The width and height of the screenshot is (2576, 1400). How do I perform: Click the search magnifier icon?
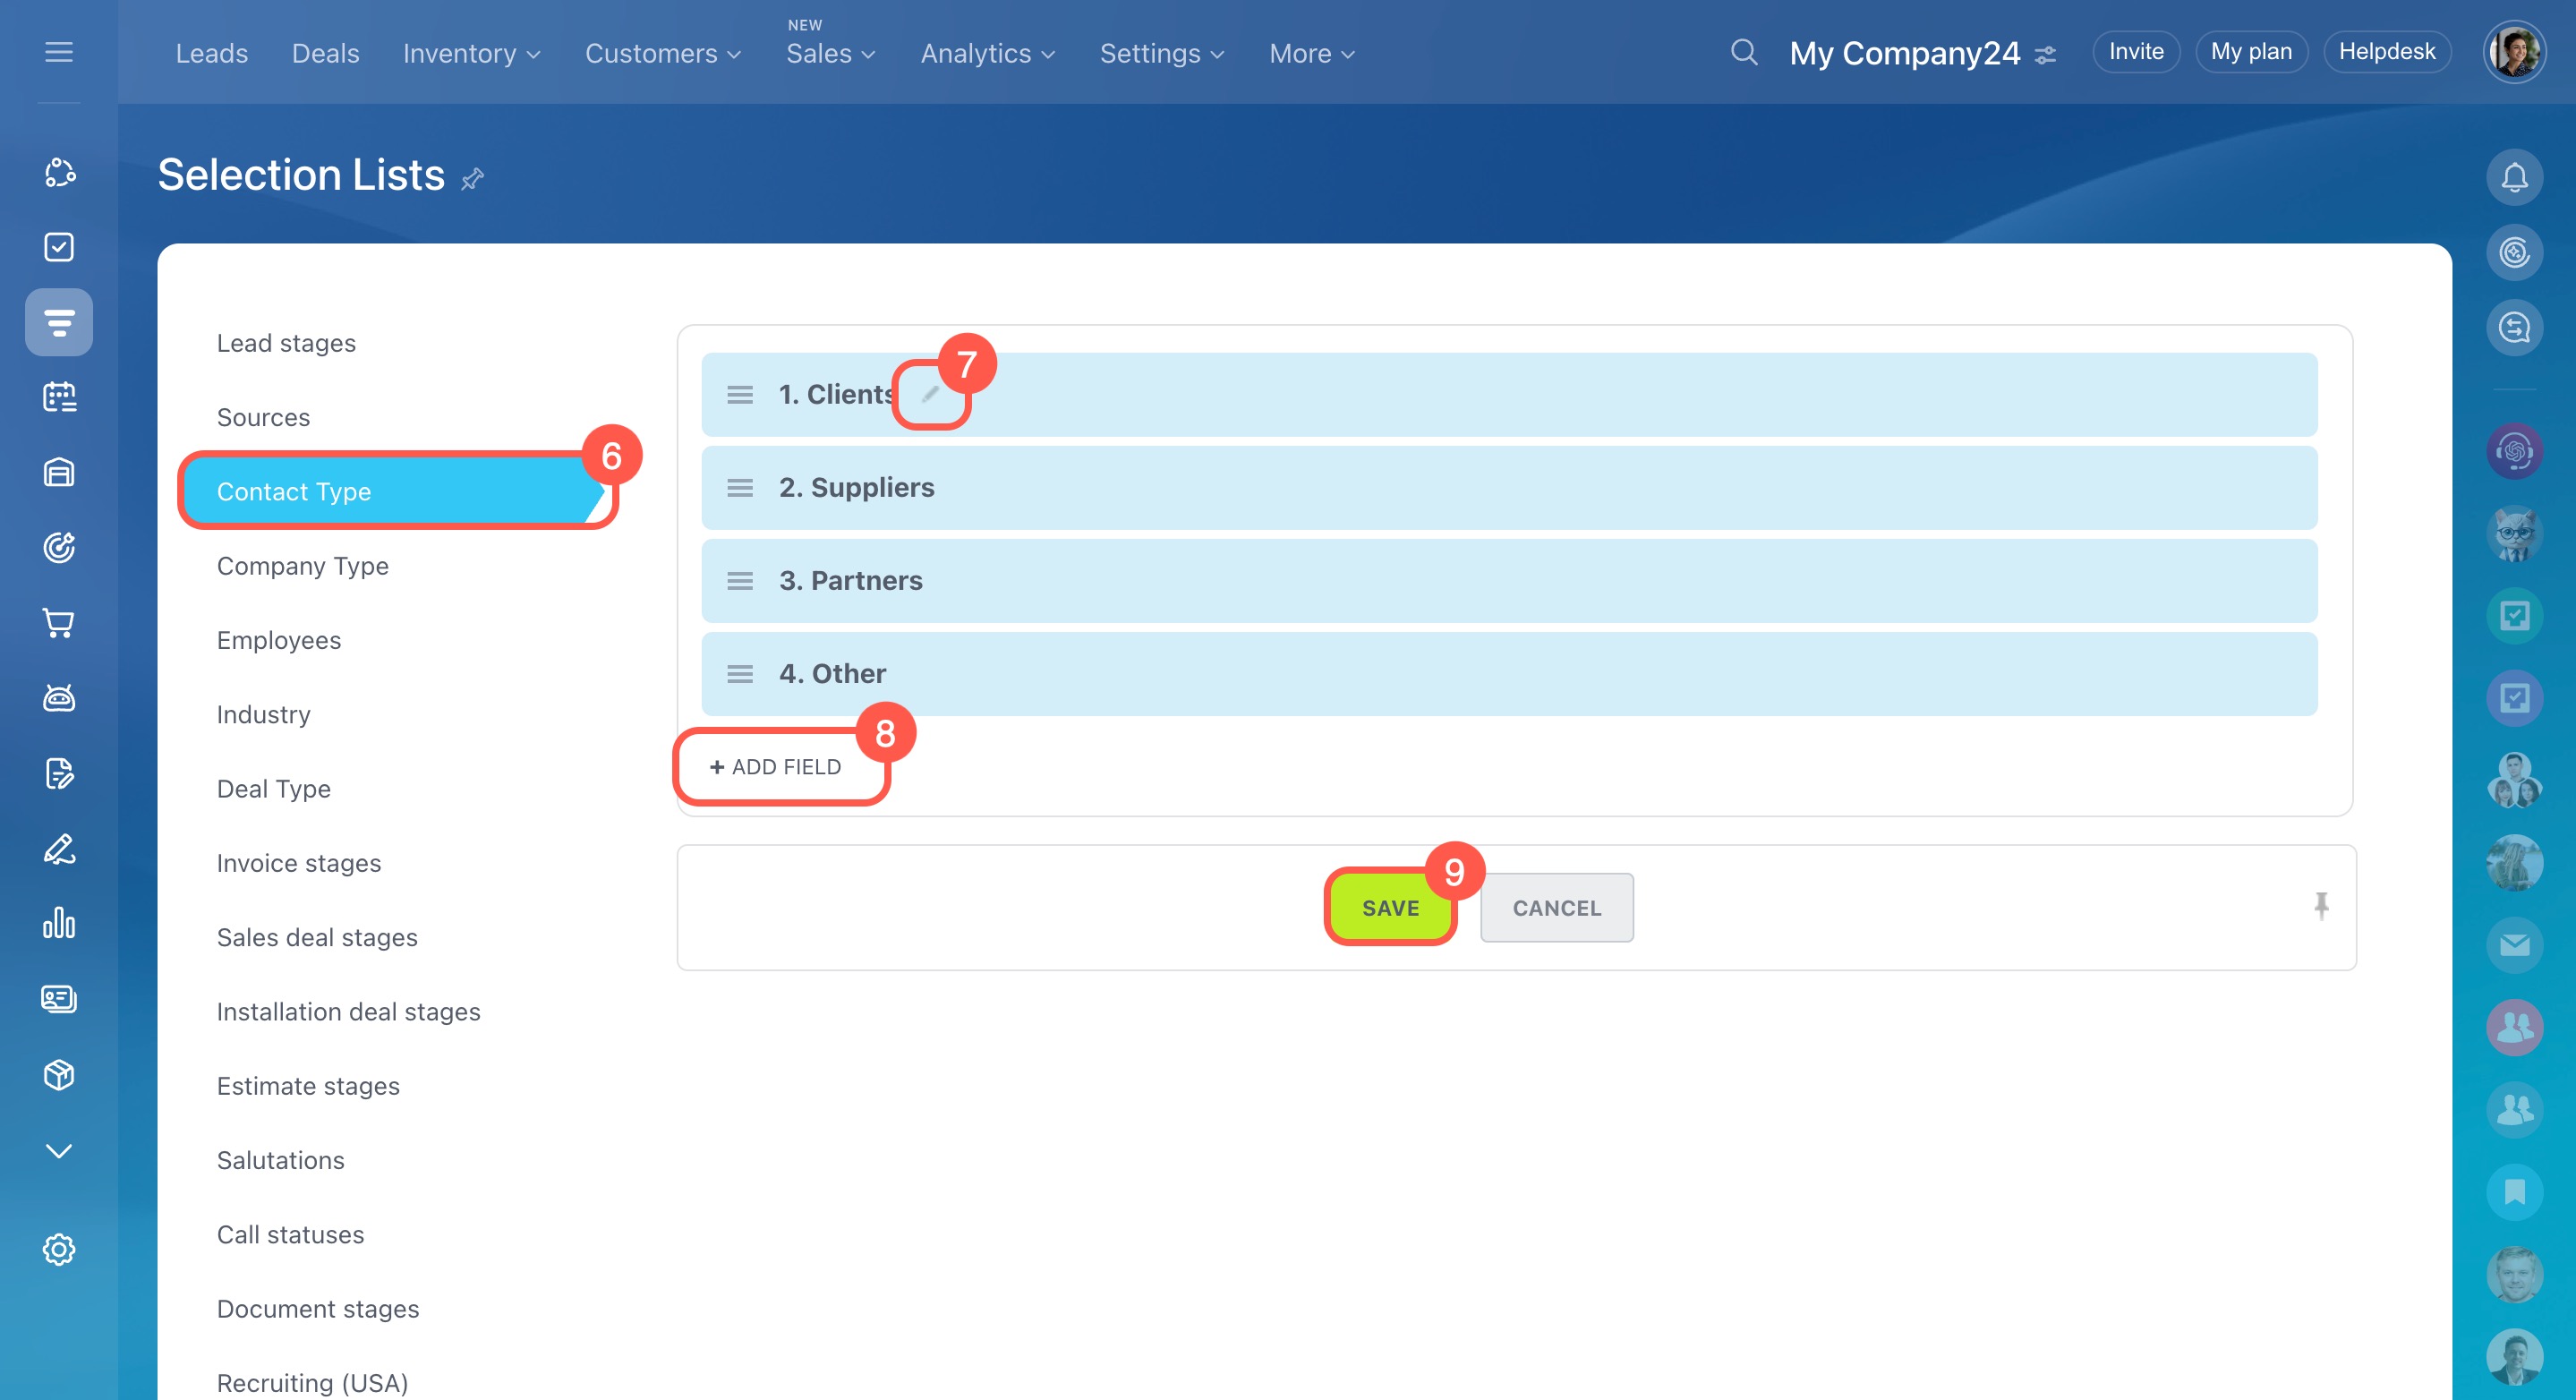tap(1743, 52)
